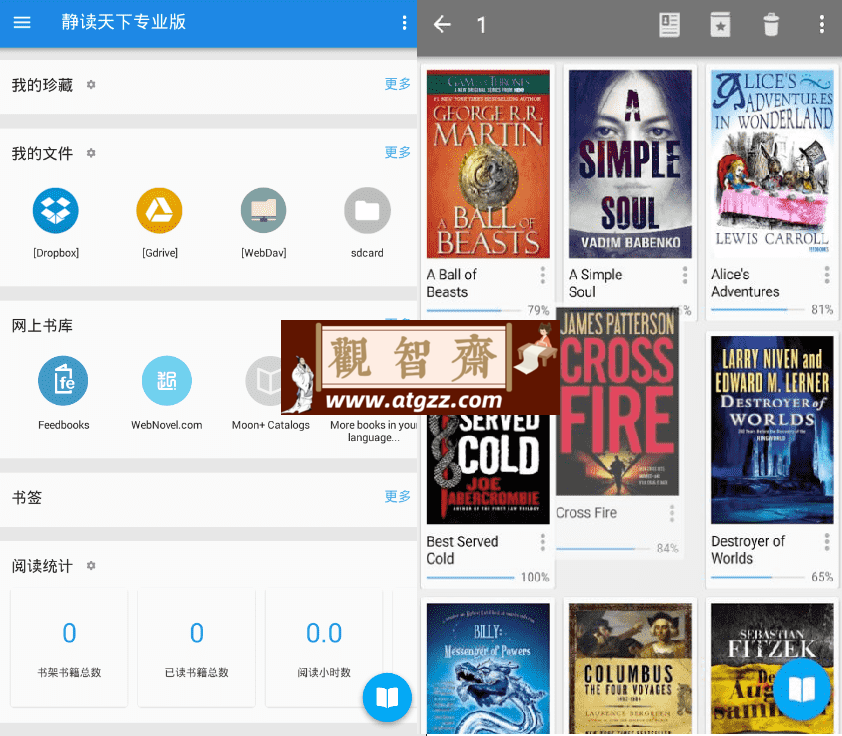Open the WebDav network folder icon
The image size is (842, 736).
coord(263,210)
